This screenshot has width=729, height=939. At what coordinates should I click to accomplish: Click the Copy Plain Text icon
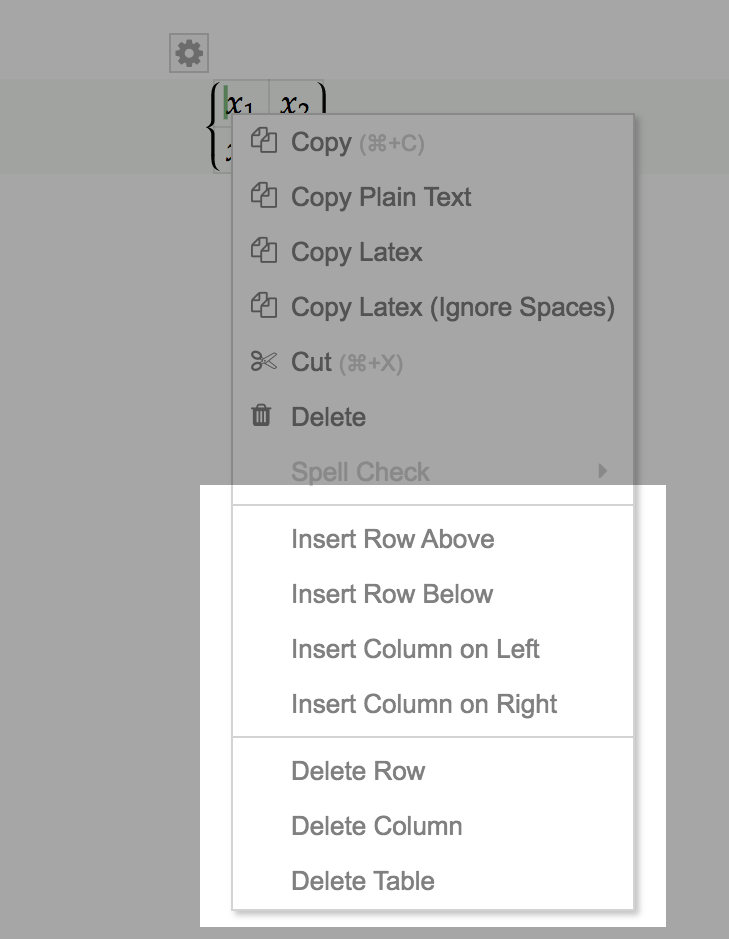(x=264, y=196)
